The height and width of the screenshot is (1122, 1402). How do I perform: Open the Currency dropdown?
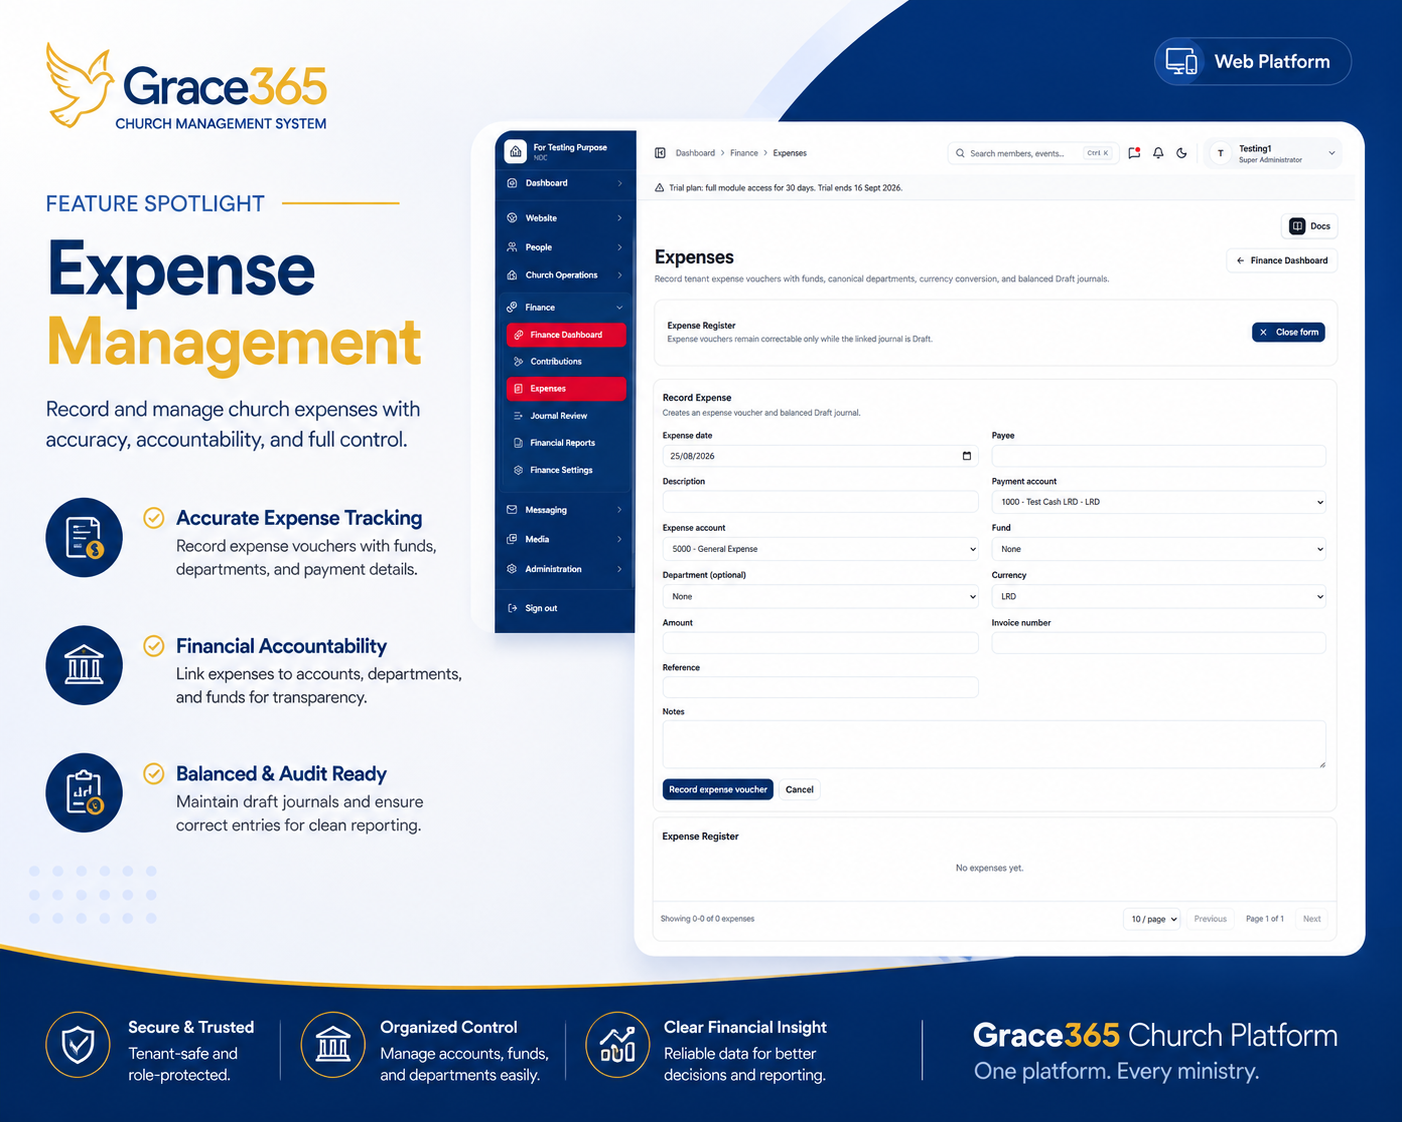click(x=1159, y=597)
